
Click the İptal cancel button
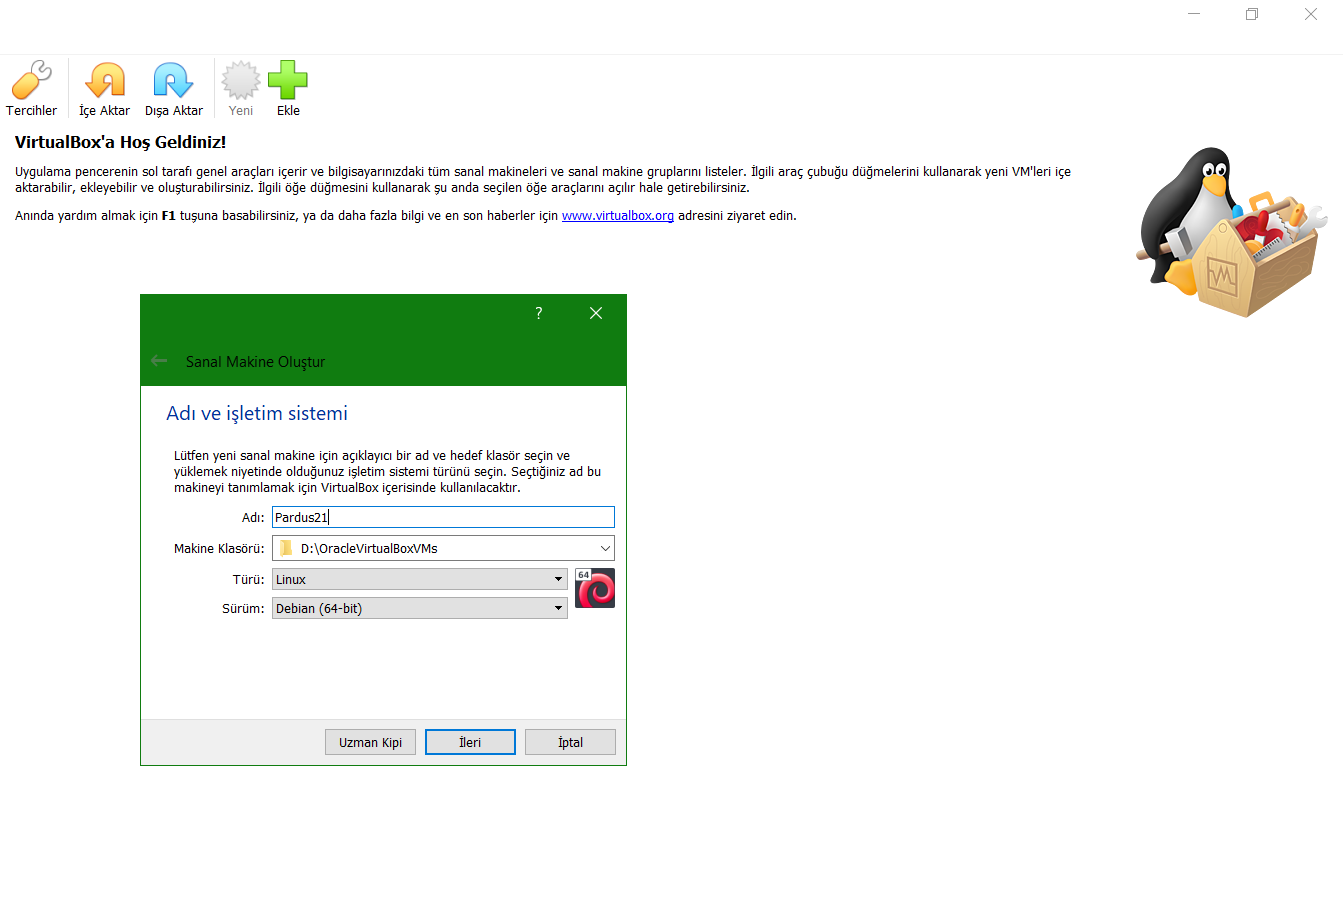pos(570,742)
